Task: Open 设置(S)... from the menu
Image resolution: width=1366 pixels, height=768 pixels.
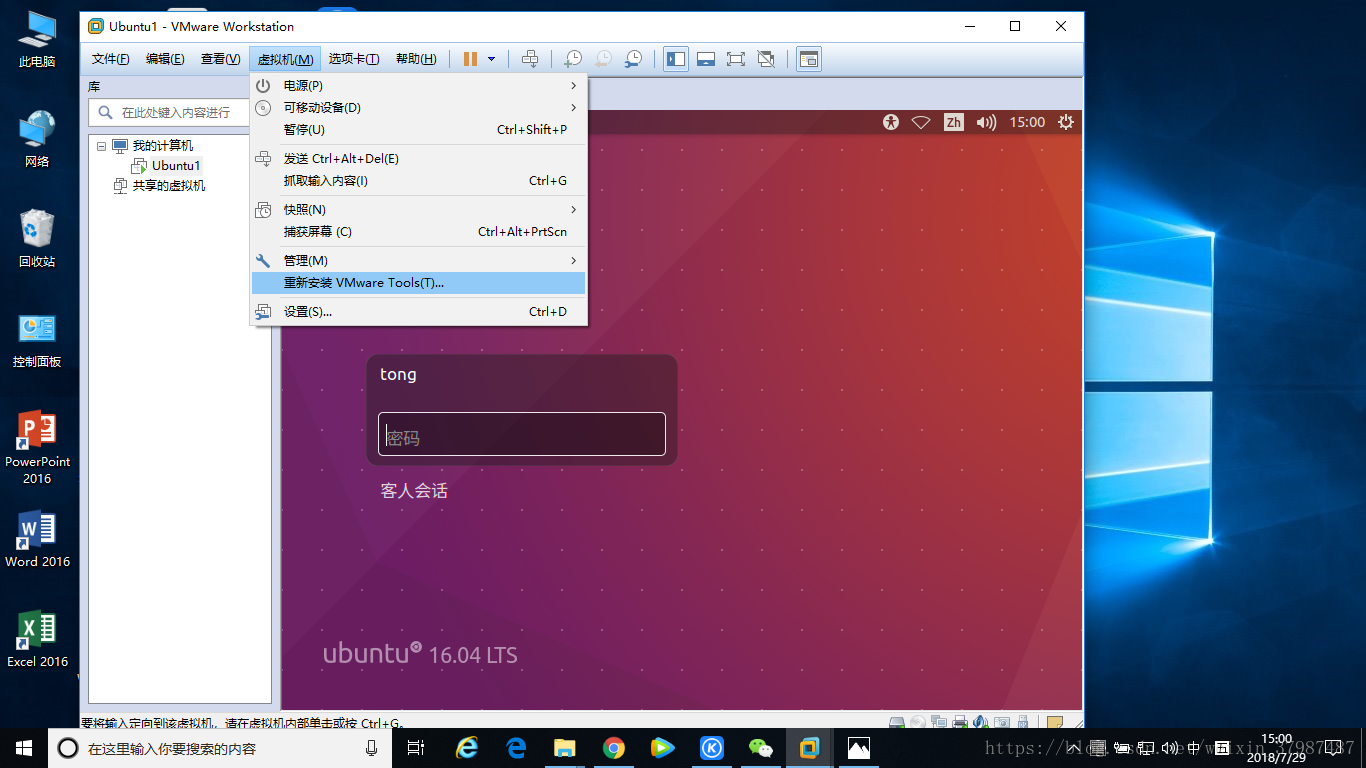Action: pyautogui.click(x=418, y=312)
